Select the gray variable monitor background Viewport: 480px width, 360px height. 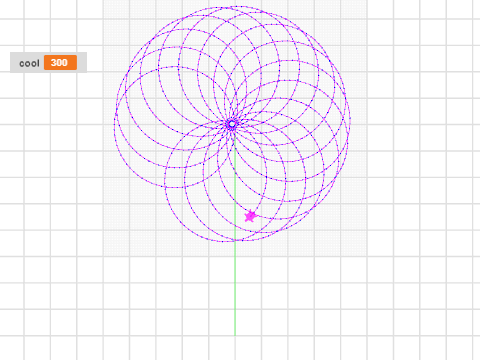coord(48,62)
